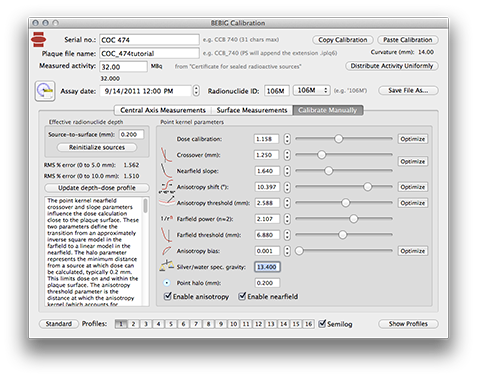Click the red plaque icon beside Serial no.
The image size is (477, 378).
[x=39, y=39]
